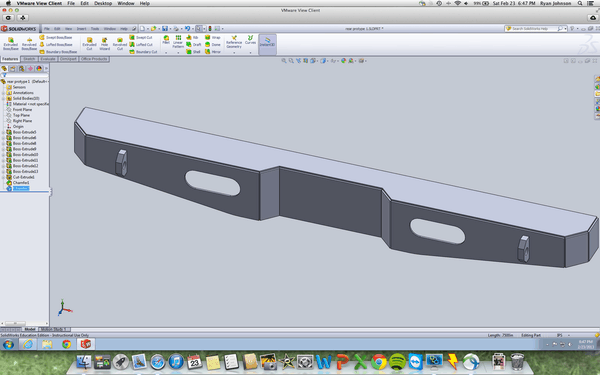
Task: Expand Reference Geometry dropdown
Action: click(234, 53)
